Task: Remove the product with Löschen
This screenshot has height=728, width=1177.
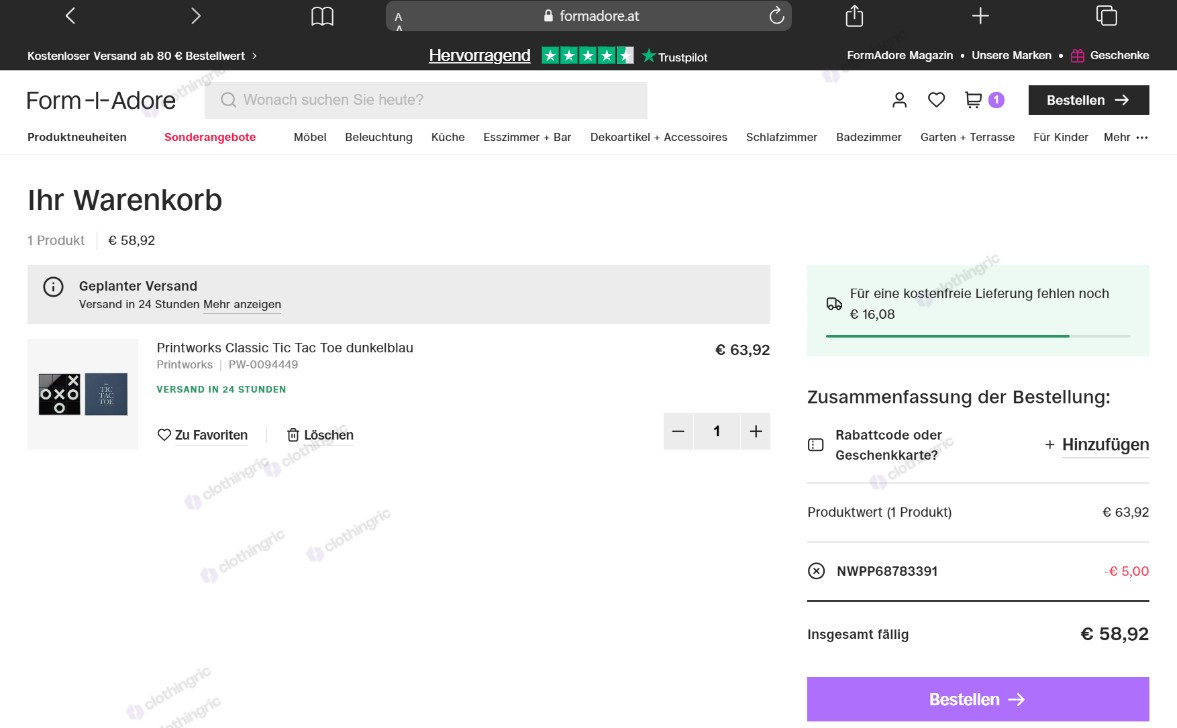Action: click(x=320, y=435)
